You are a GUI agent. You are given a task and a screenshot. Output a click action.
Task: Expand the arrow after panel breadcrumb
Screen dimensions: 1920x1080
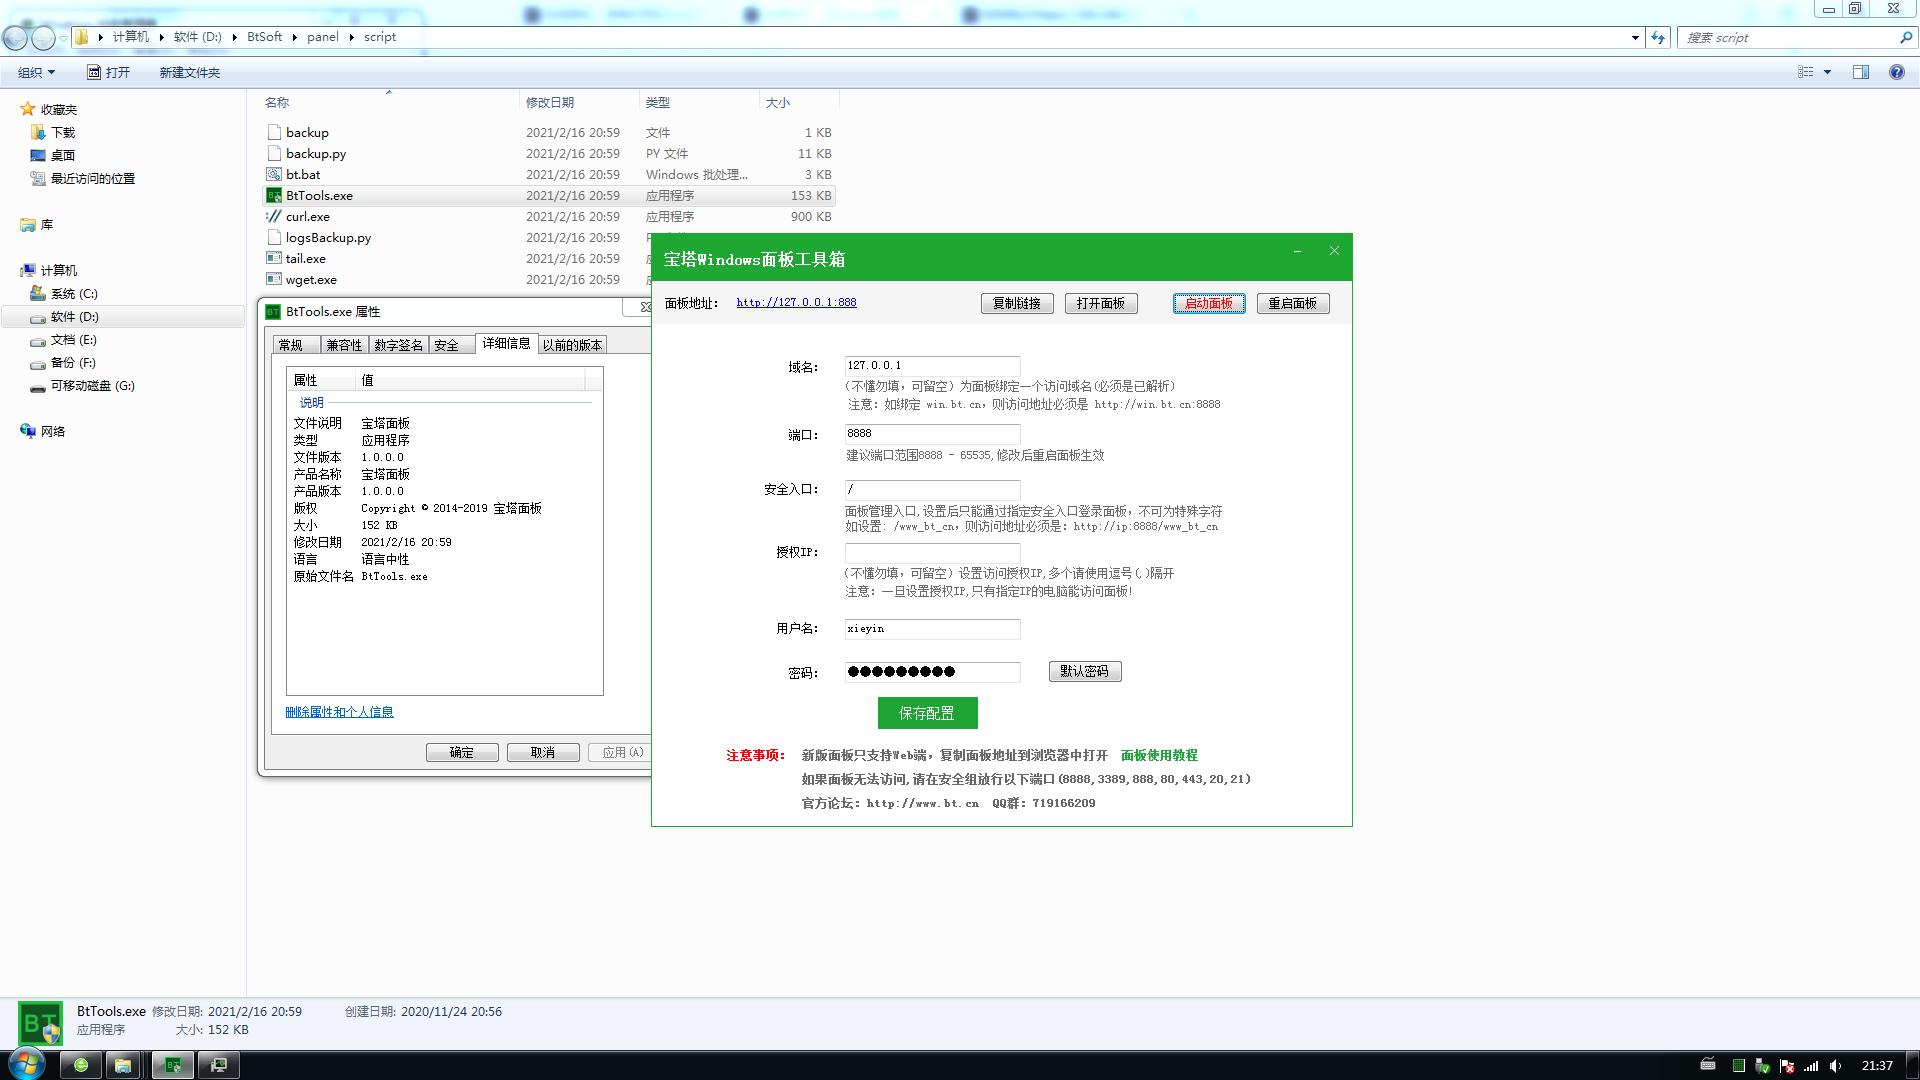[352, 37]
